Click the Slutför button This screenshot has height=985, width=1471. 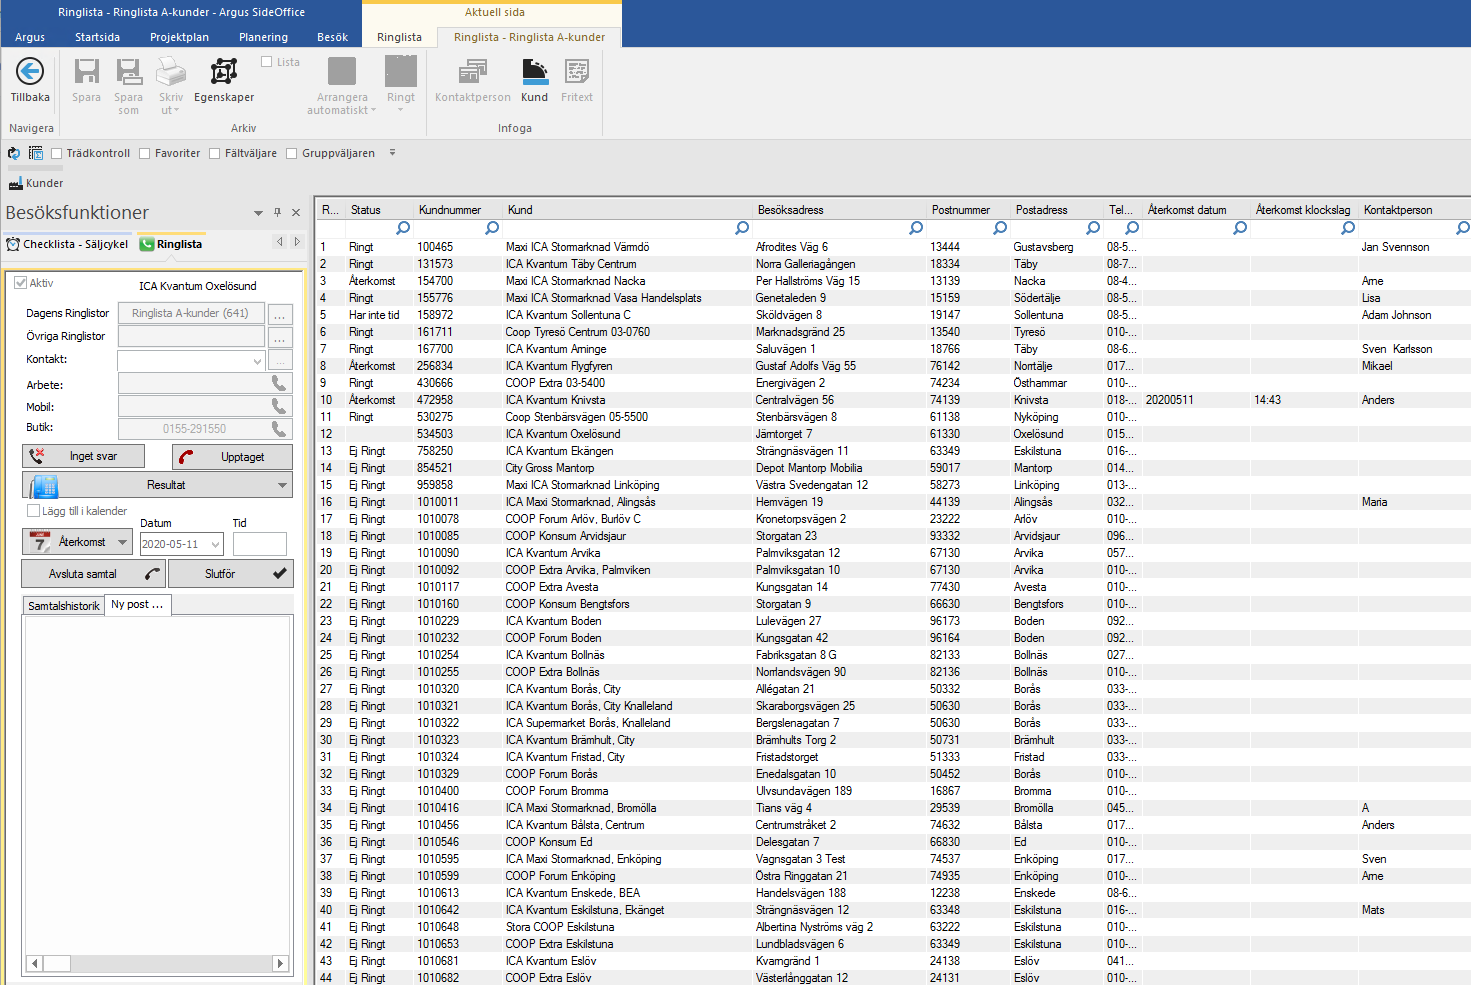point(231,574)
